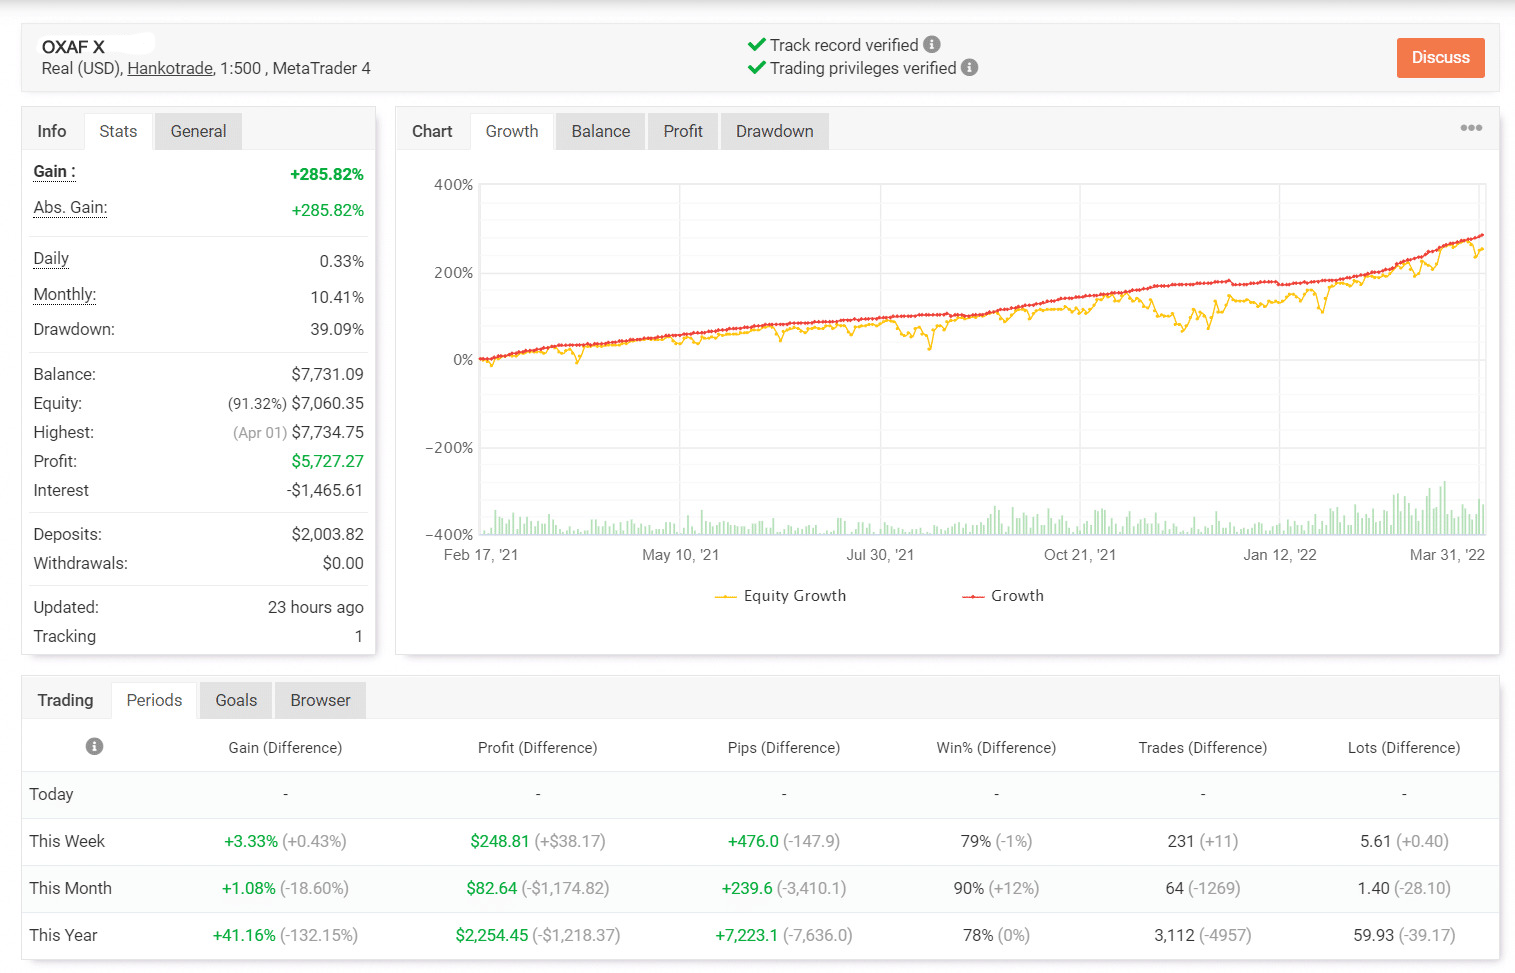The image size is (1515, 973).
Task: Click the green Track record verified checkmark
Action: (x=757, y=45)
